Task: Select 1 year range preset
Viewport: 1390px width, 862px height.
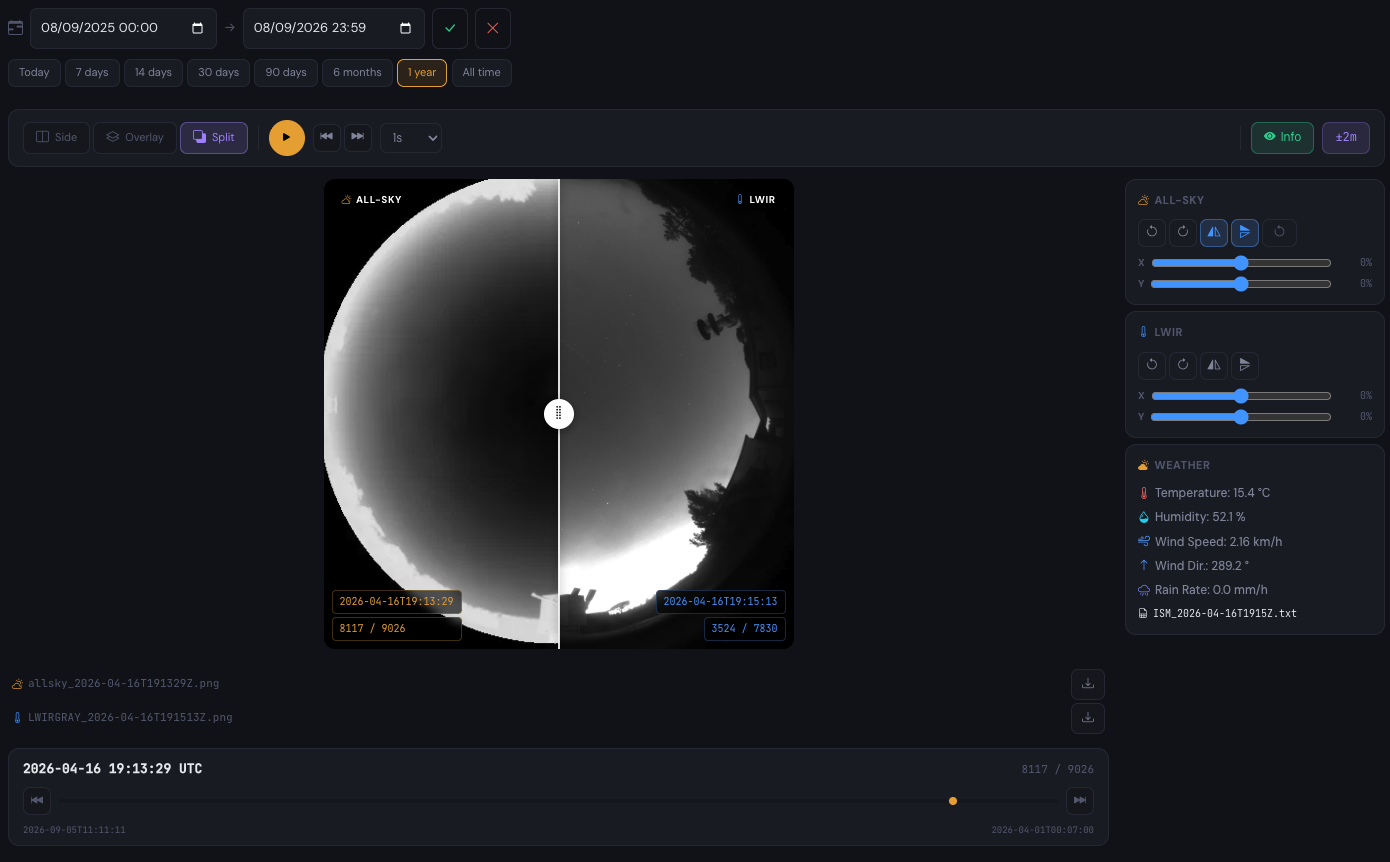Action: coord(422,73)
